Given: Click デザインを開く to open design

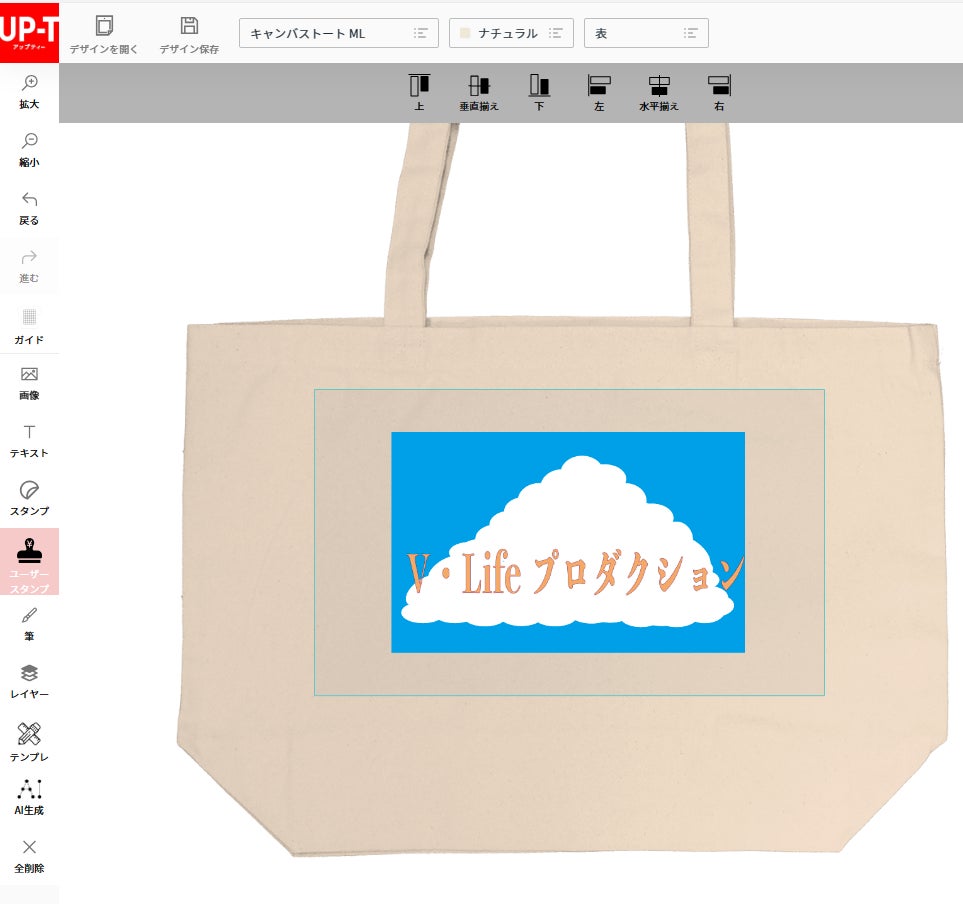Looking at the screenshot, I should [x=104, y=33].
